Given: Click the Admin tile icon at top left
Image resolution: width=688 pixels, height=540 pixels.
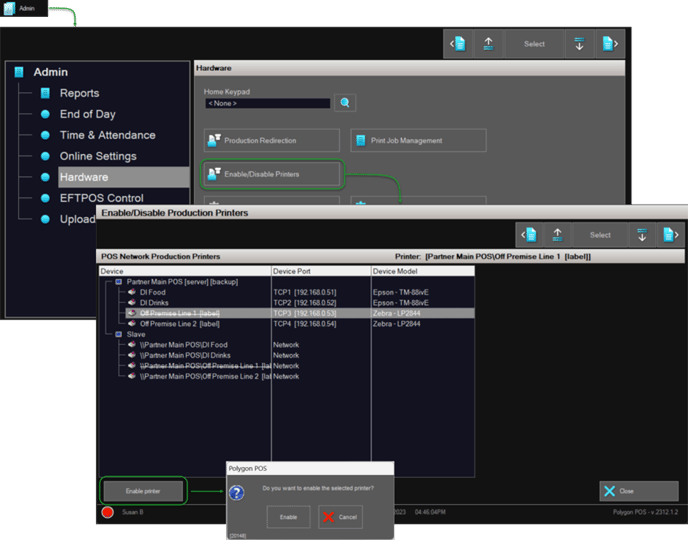Looking at the screenshot, I should pos(10,8).
